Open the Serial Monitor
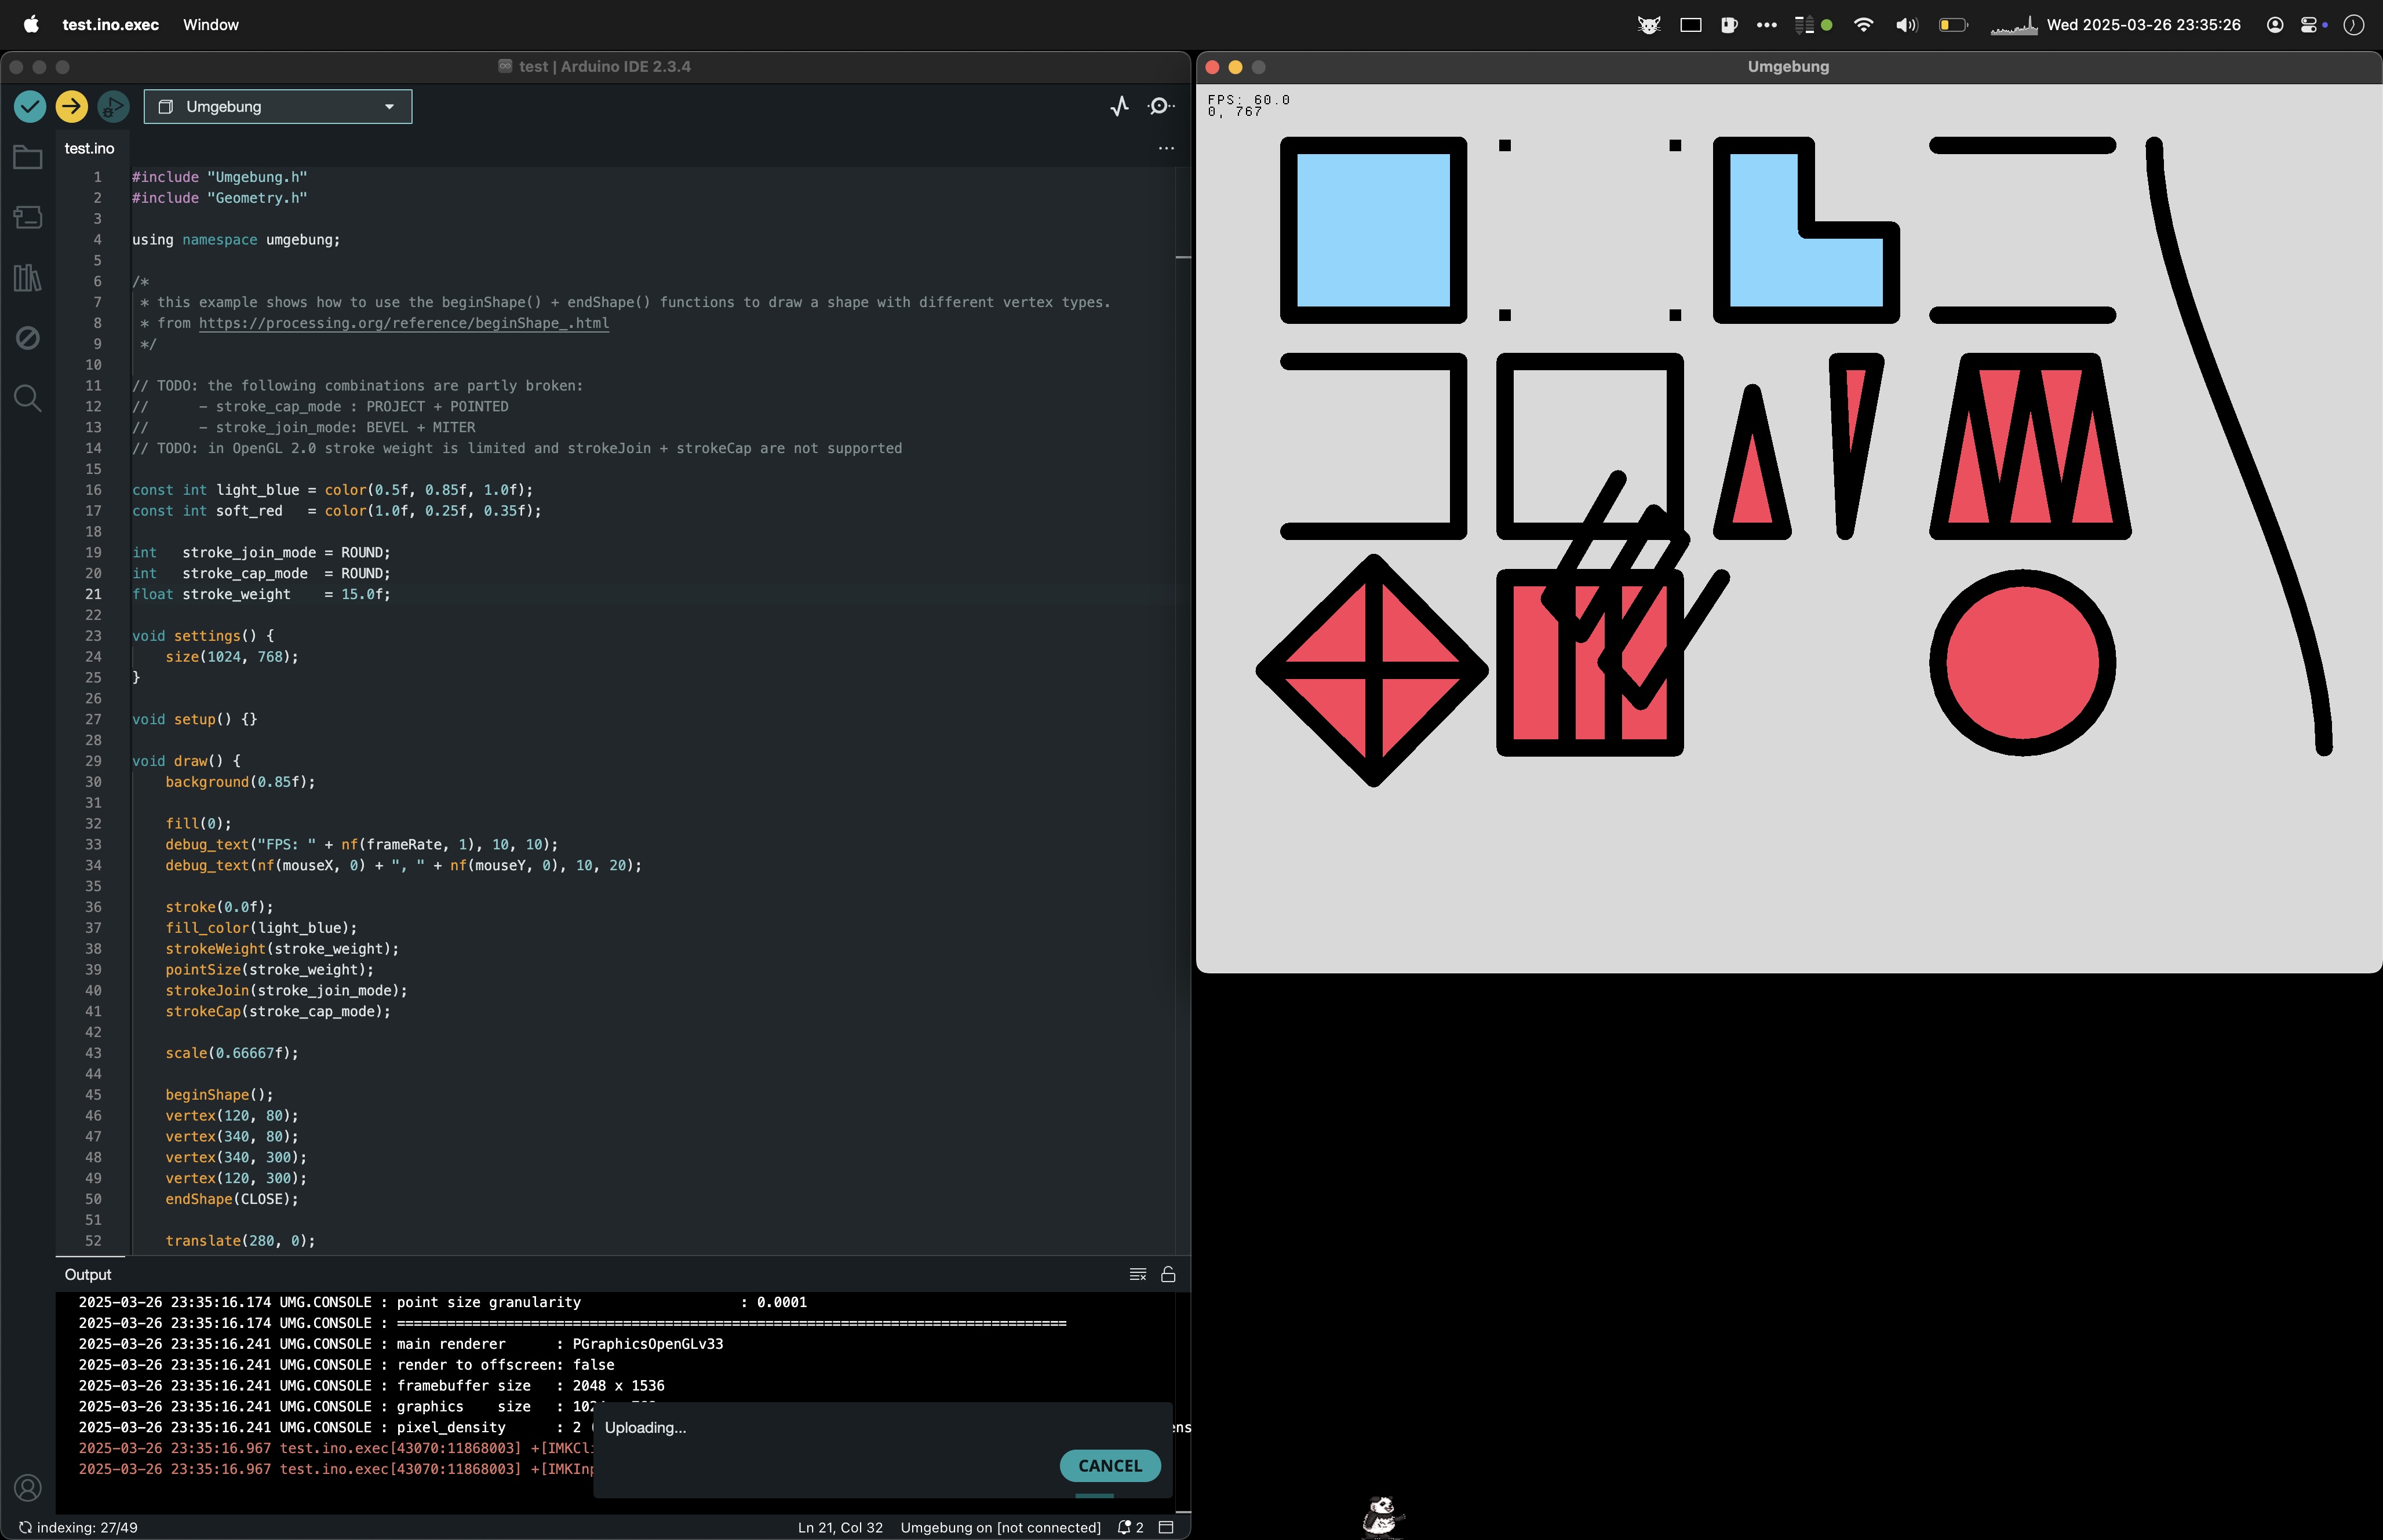This screenshot has height=1540, width=2383. tap(1160, 106)
